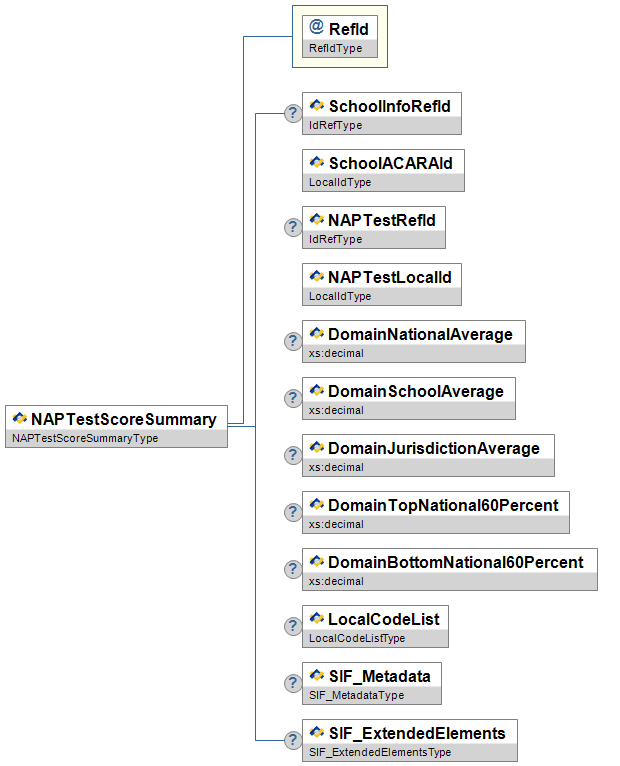Select the NAPTestScoreSummary root element

coord(123,419)
